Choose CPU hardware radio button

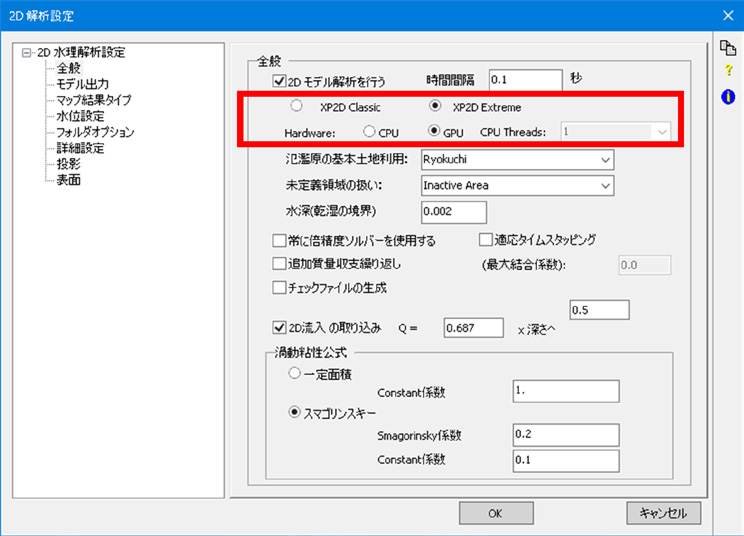369,131
